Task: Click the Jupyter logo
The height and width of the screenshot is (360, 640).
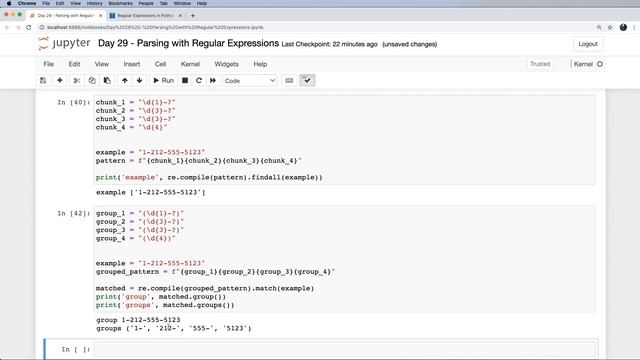Action: (x=64, y=43)
